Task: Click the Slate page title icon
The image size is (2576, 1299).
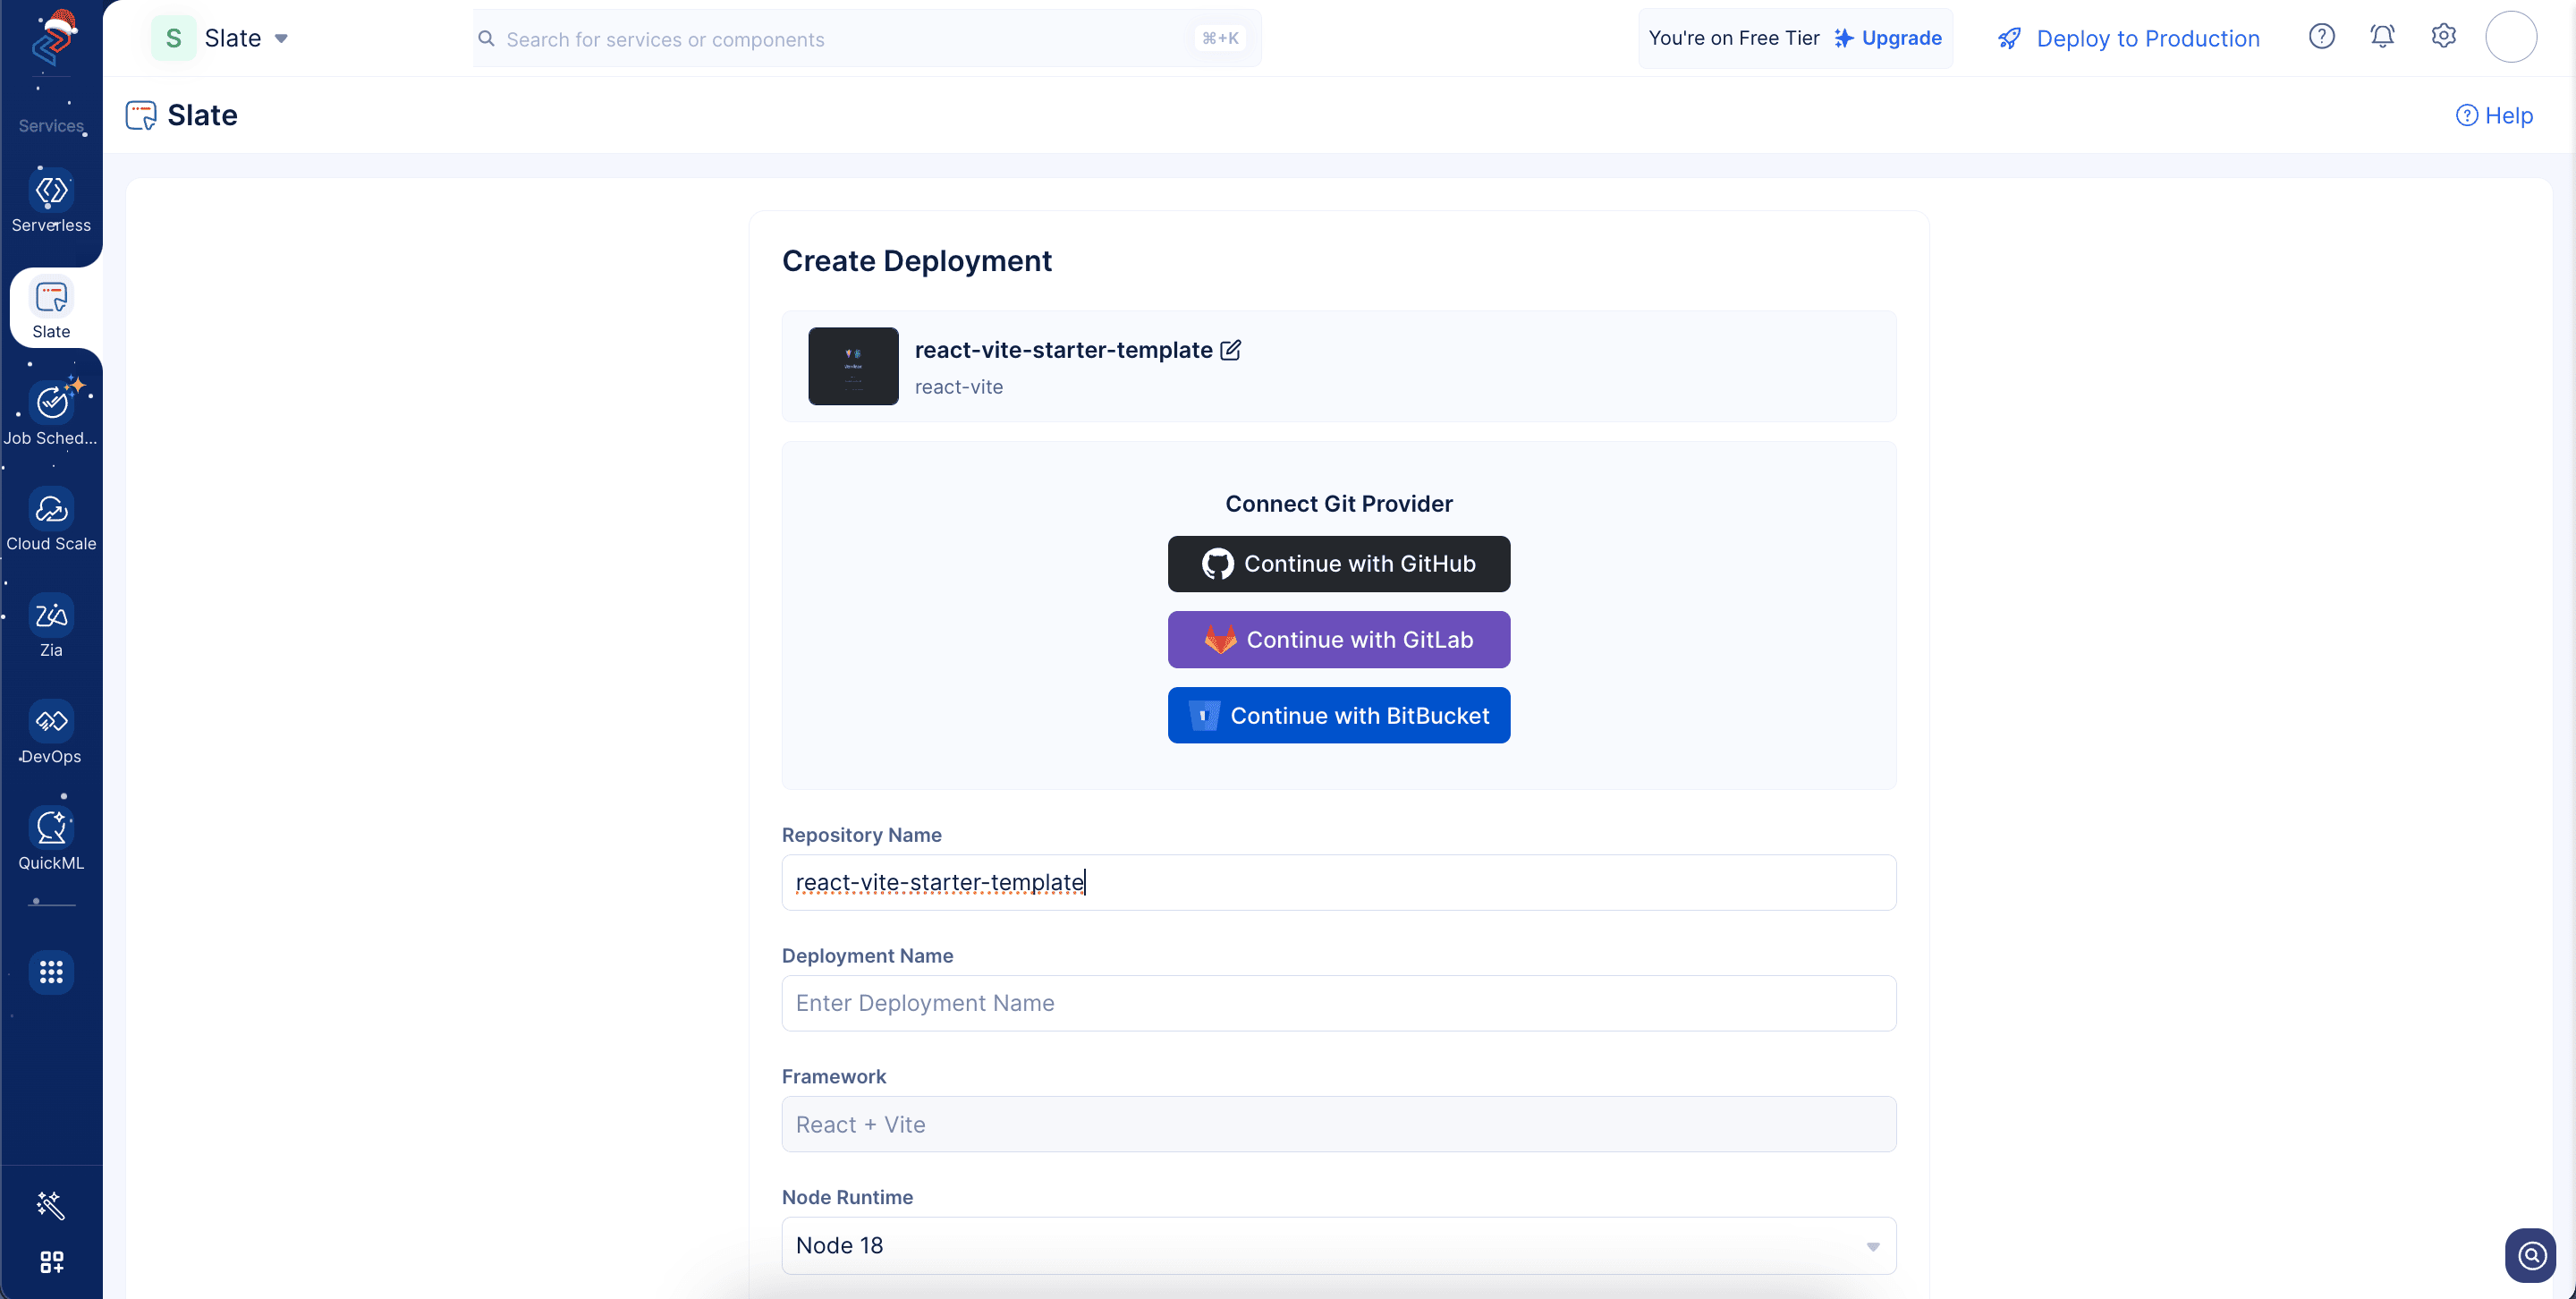Action: (141, 115)
